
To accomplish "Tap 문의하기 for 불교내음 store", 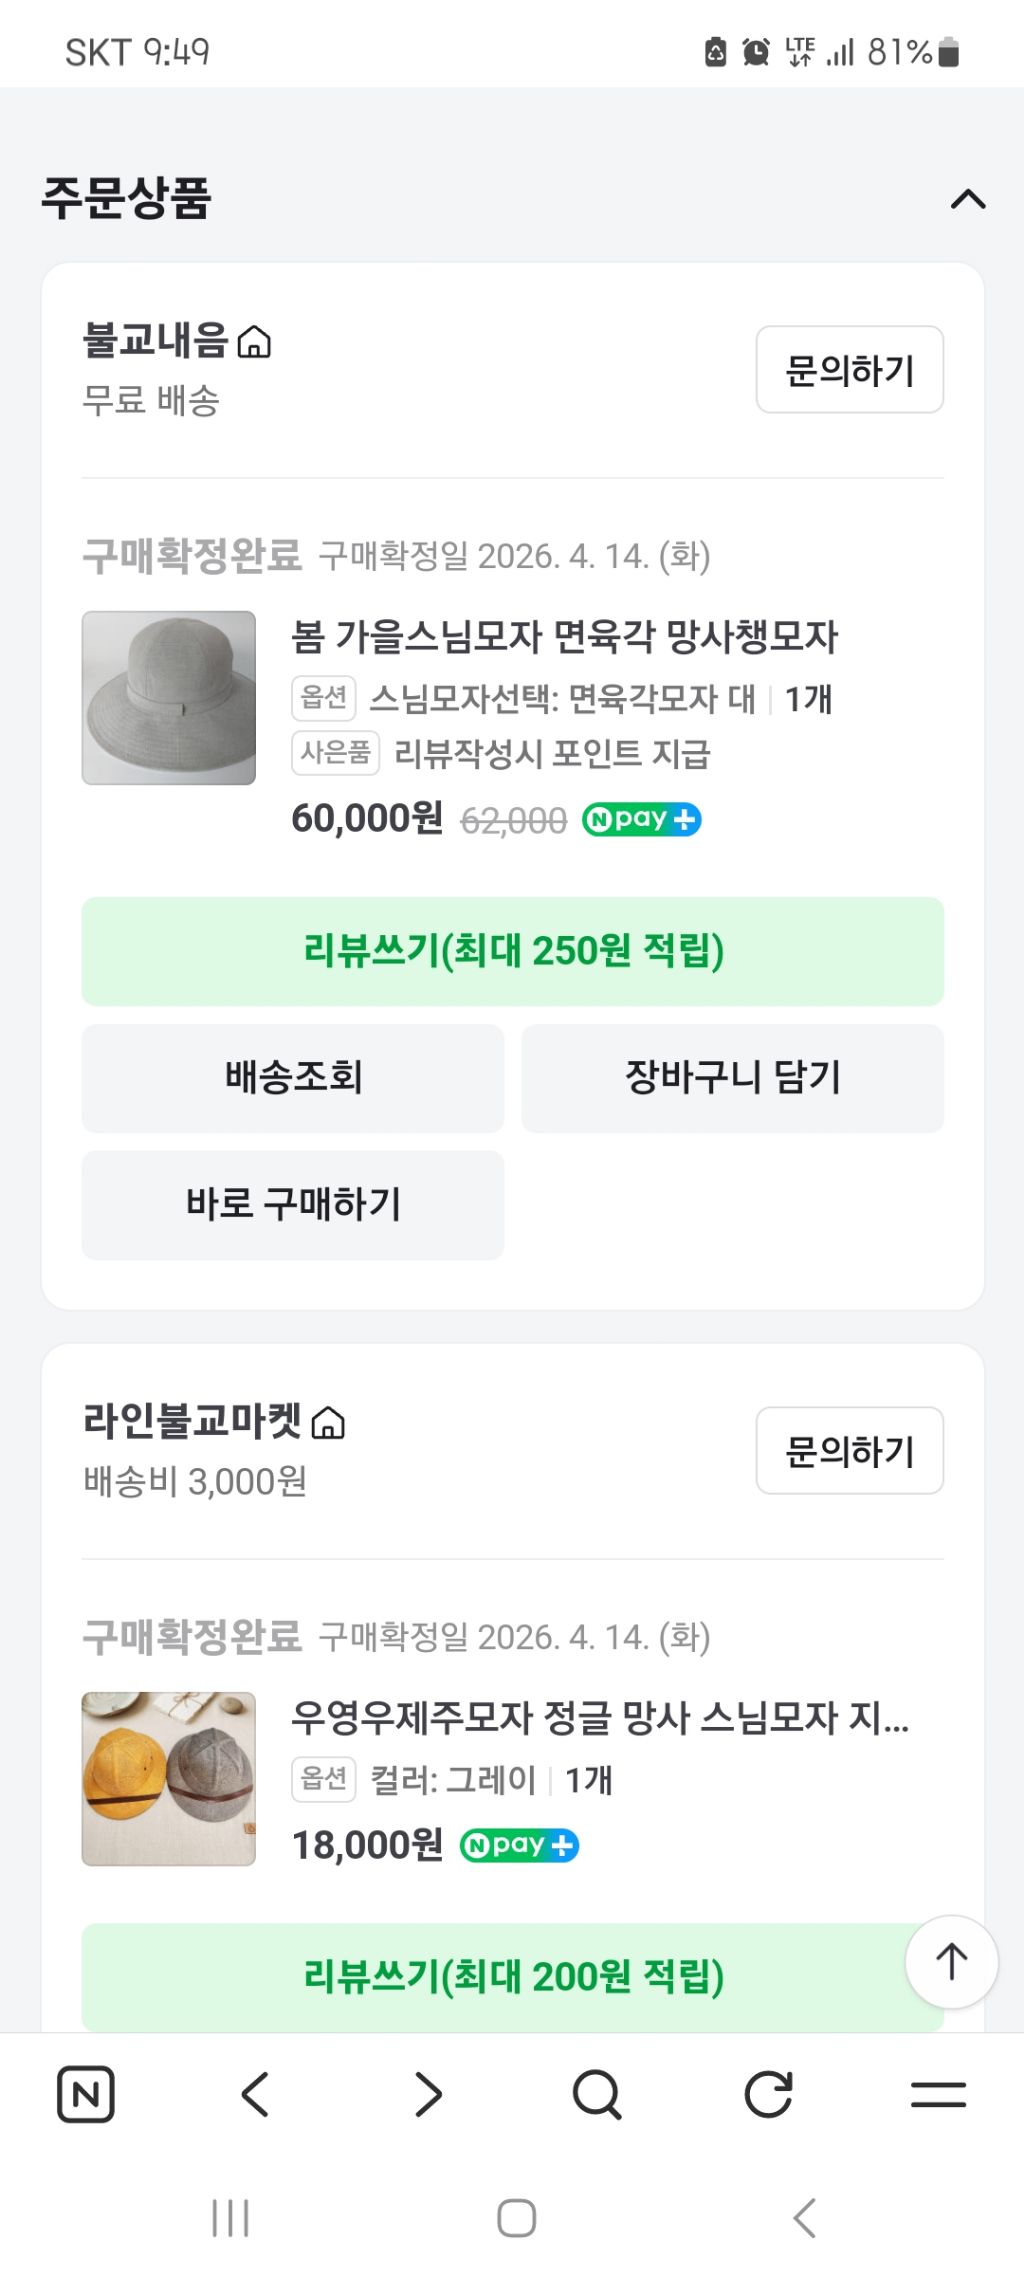I will coord(849,370).
